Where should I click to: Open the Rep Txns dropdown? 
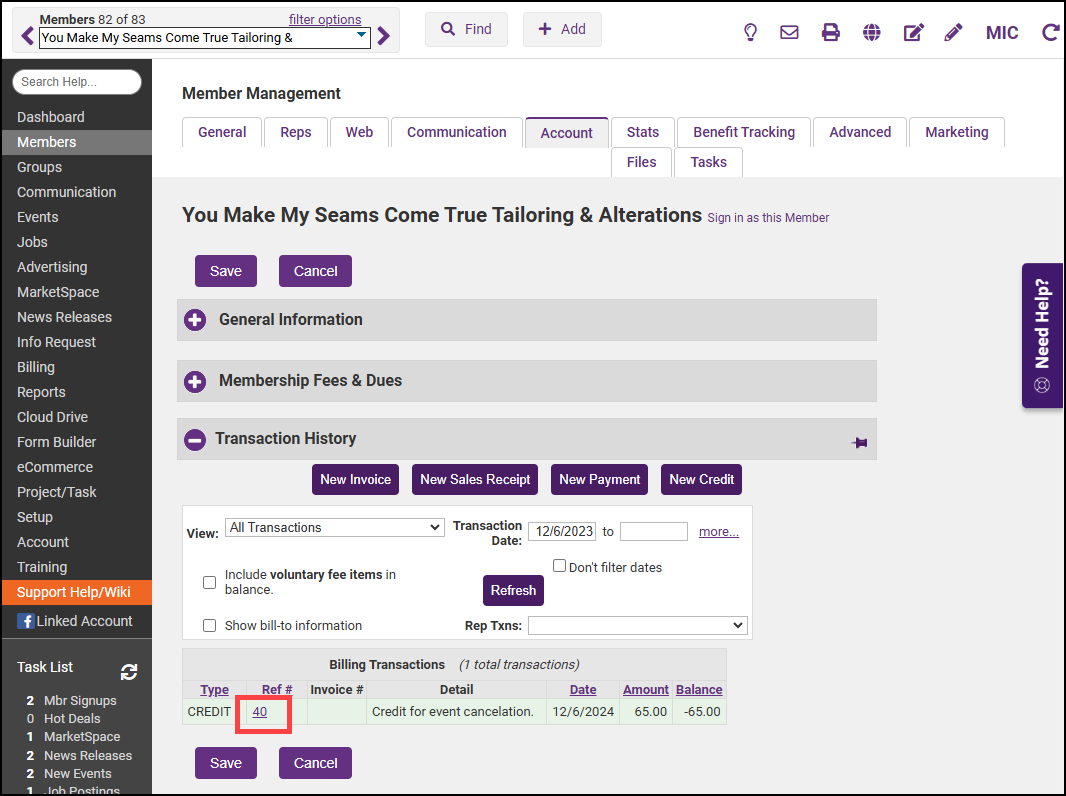[637, 625]
